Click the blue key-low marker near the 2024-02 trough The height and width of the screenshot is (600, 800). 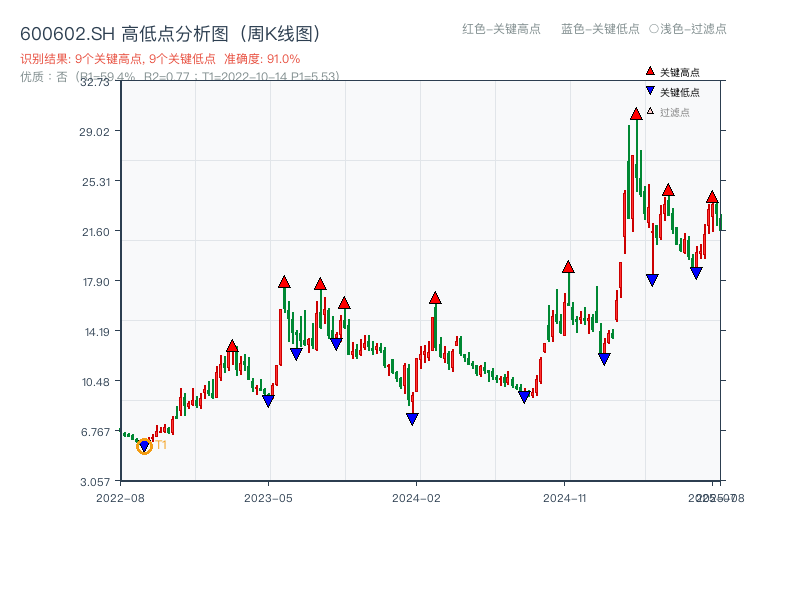pyautogui.click(x=411, y=418)
